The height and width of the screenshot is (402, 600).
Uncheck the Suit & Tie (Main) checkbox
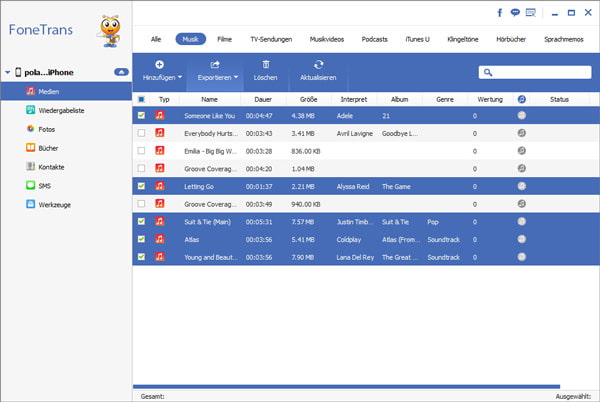(x=141, y=221)
